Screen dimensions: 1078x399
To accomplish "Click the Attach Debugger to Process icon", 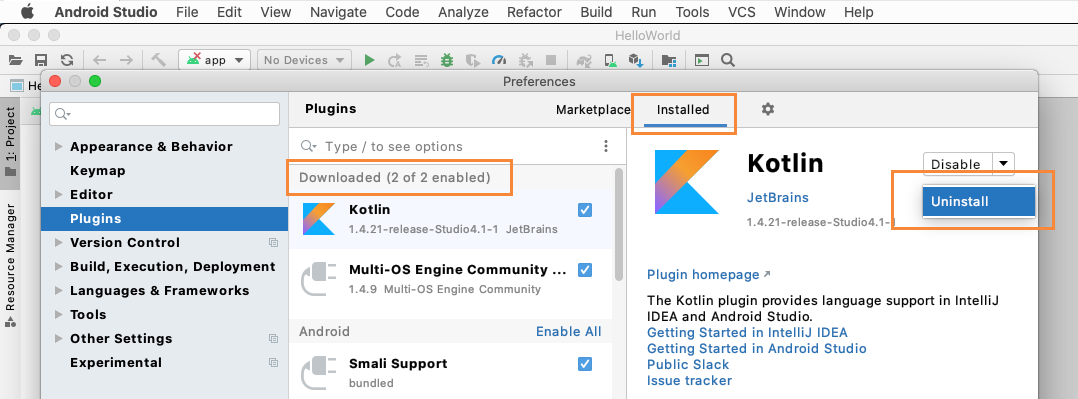I will tap(525, 61).
